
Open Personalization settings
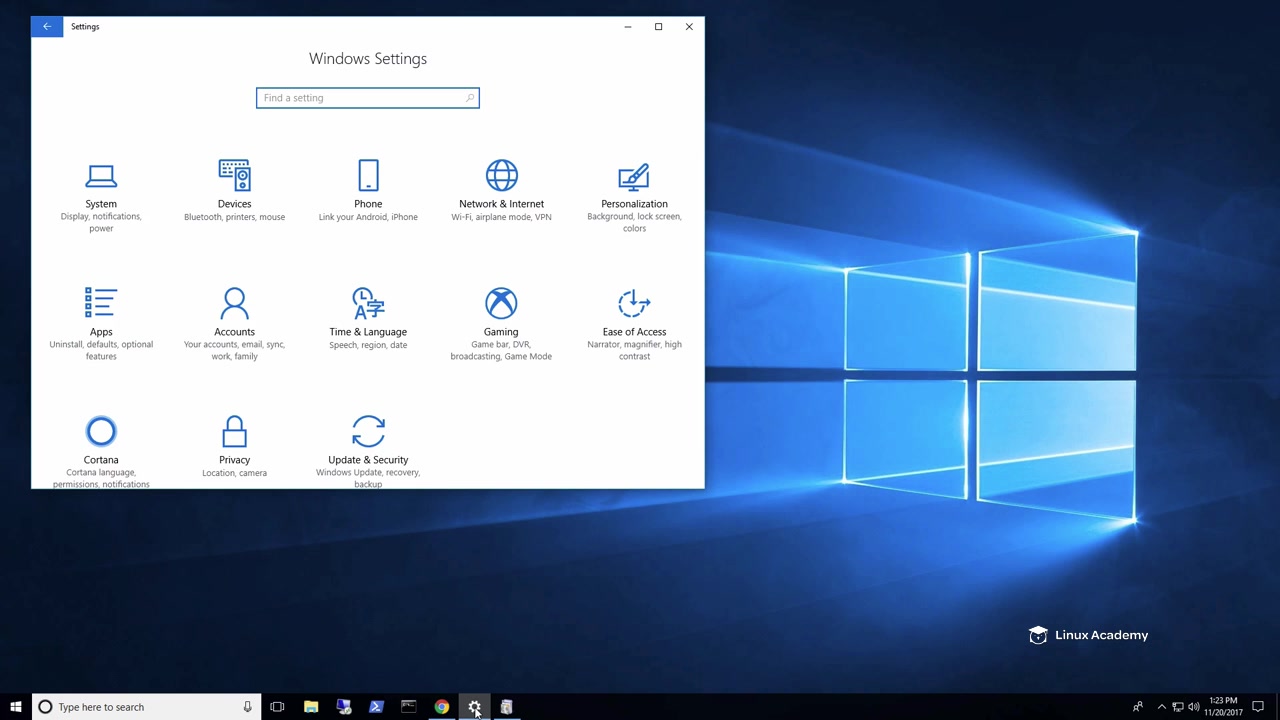(634, 195)
